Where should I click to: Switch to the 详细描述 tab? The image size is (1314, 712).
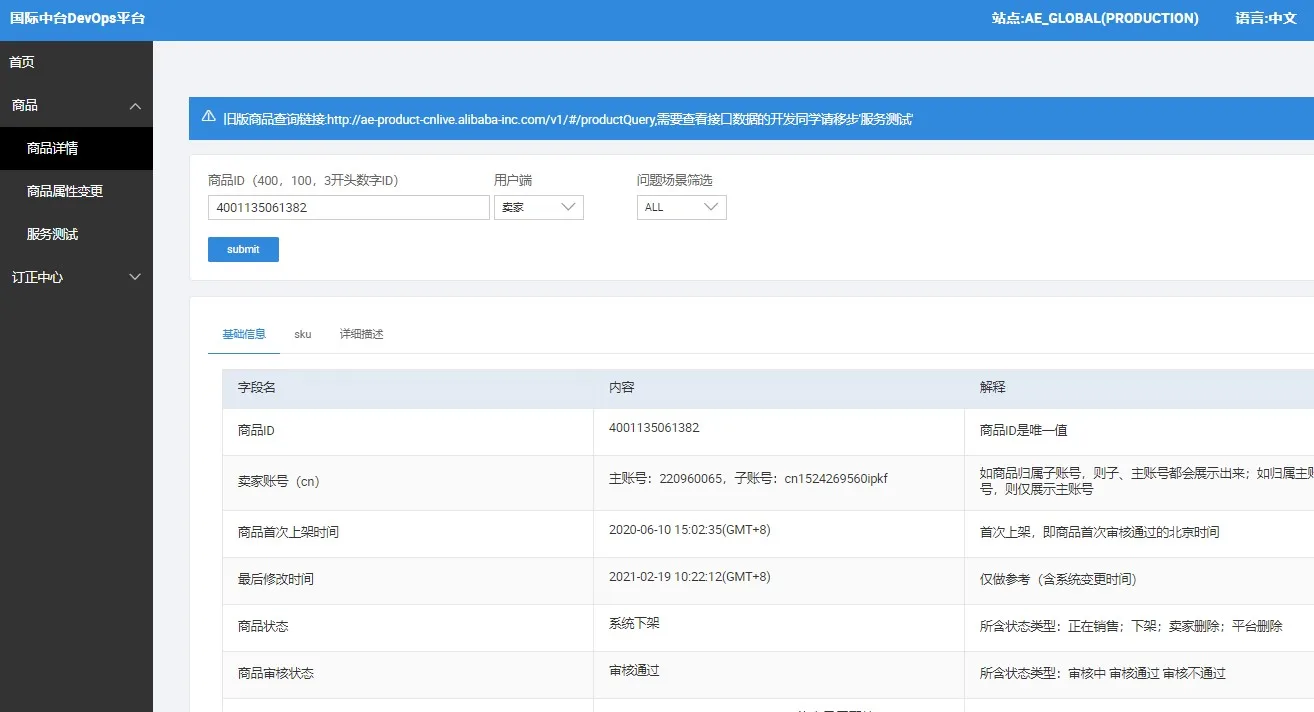pos(361,334)
